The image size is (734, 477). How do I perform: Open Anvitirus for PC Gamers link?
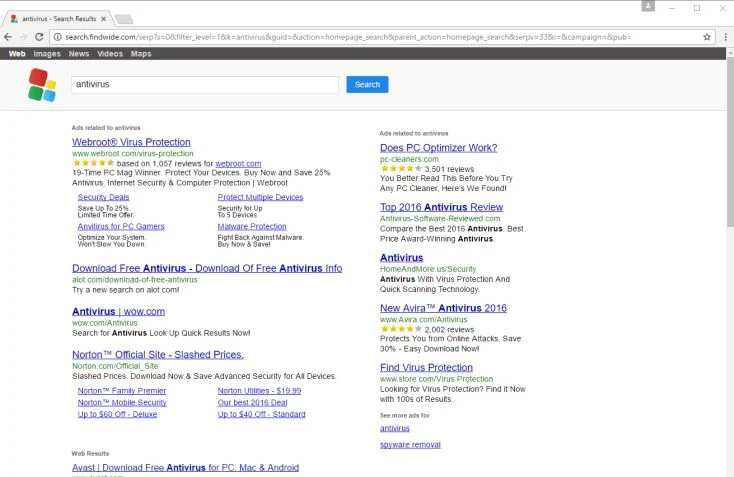pyautogui.click(x=121, y=226)
